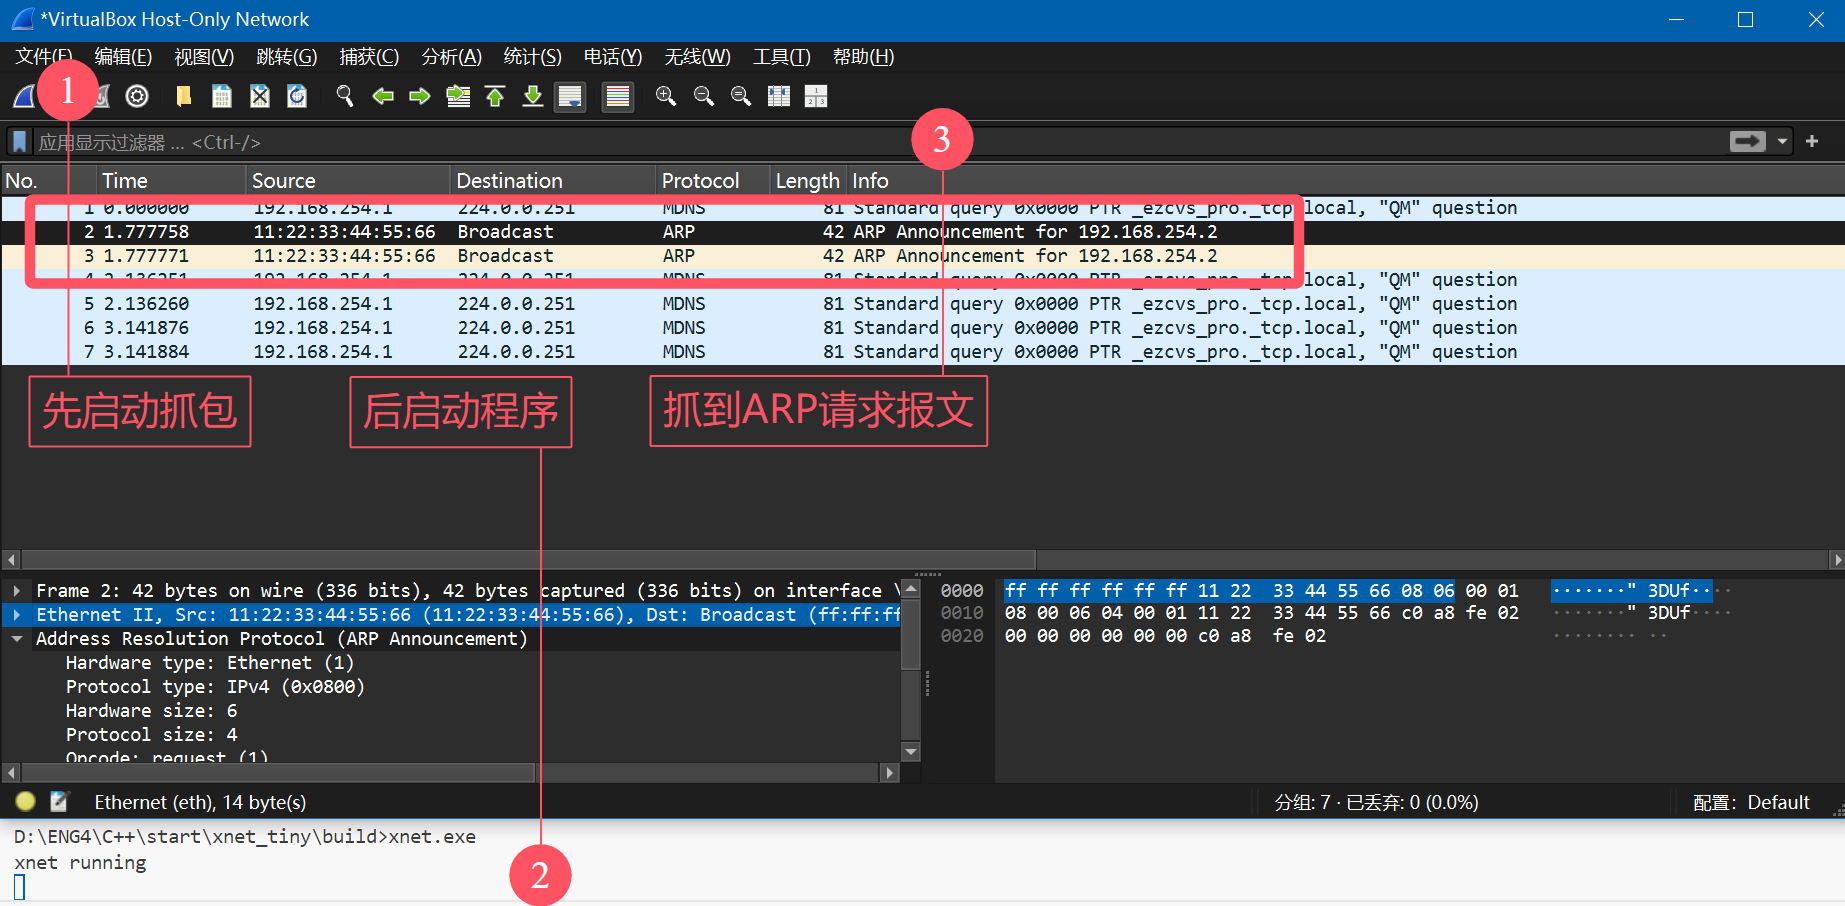Click the open capture file folder icon
Viewport: 1845px width, 906px height.
click(x=183, y=96)
